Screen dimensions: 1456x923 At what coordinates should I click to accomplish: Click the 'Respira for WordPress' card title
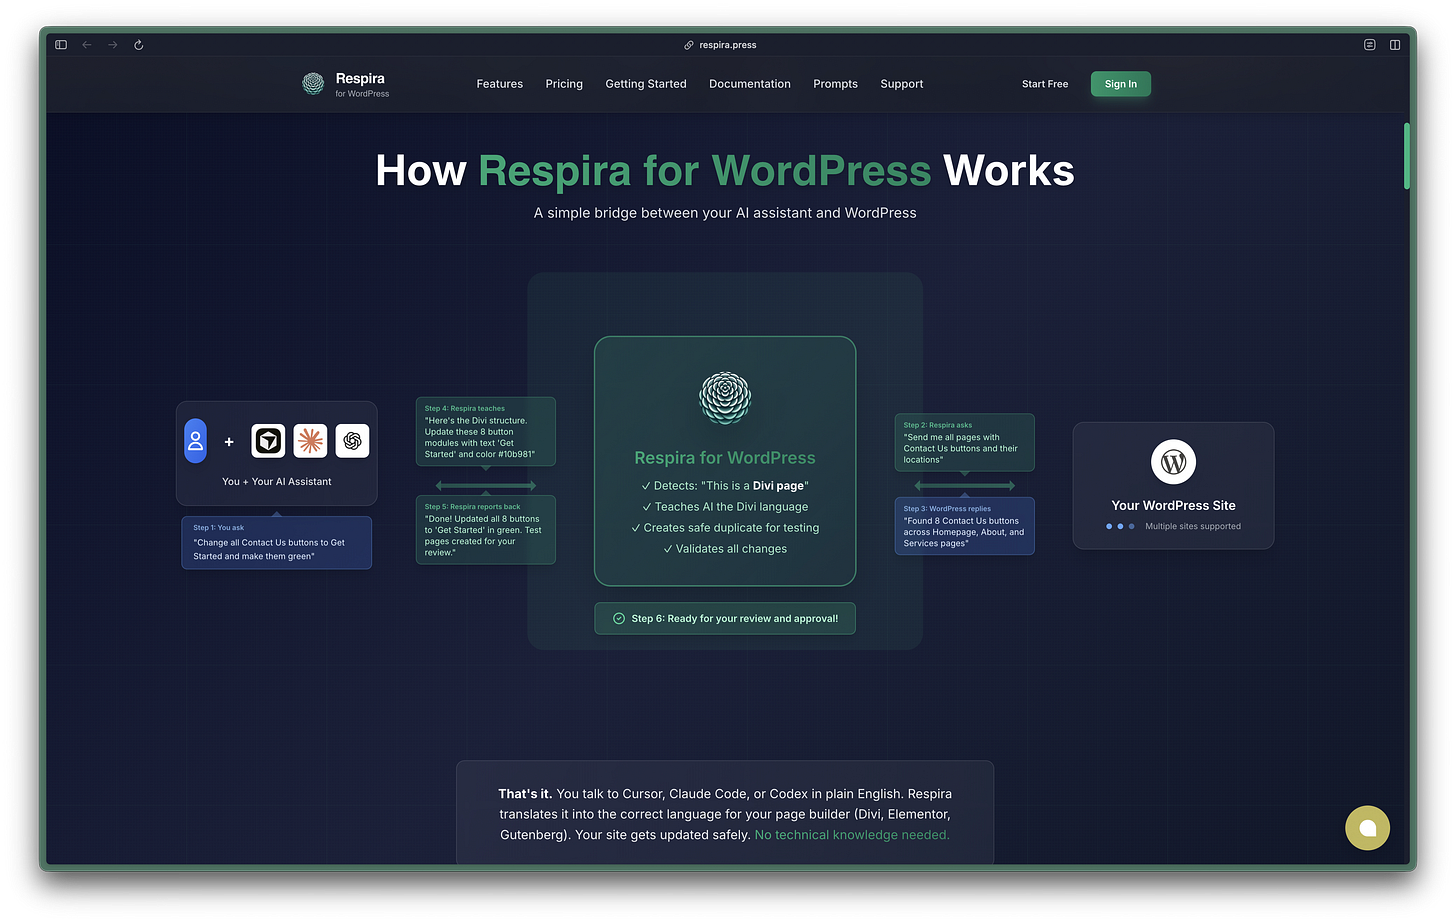point(725,458)
